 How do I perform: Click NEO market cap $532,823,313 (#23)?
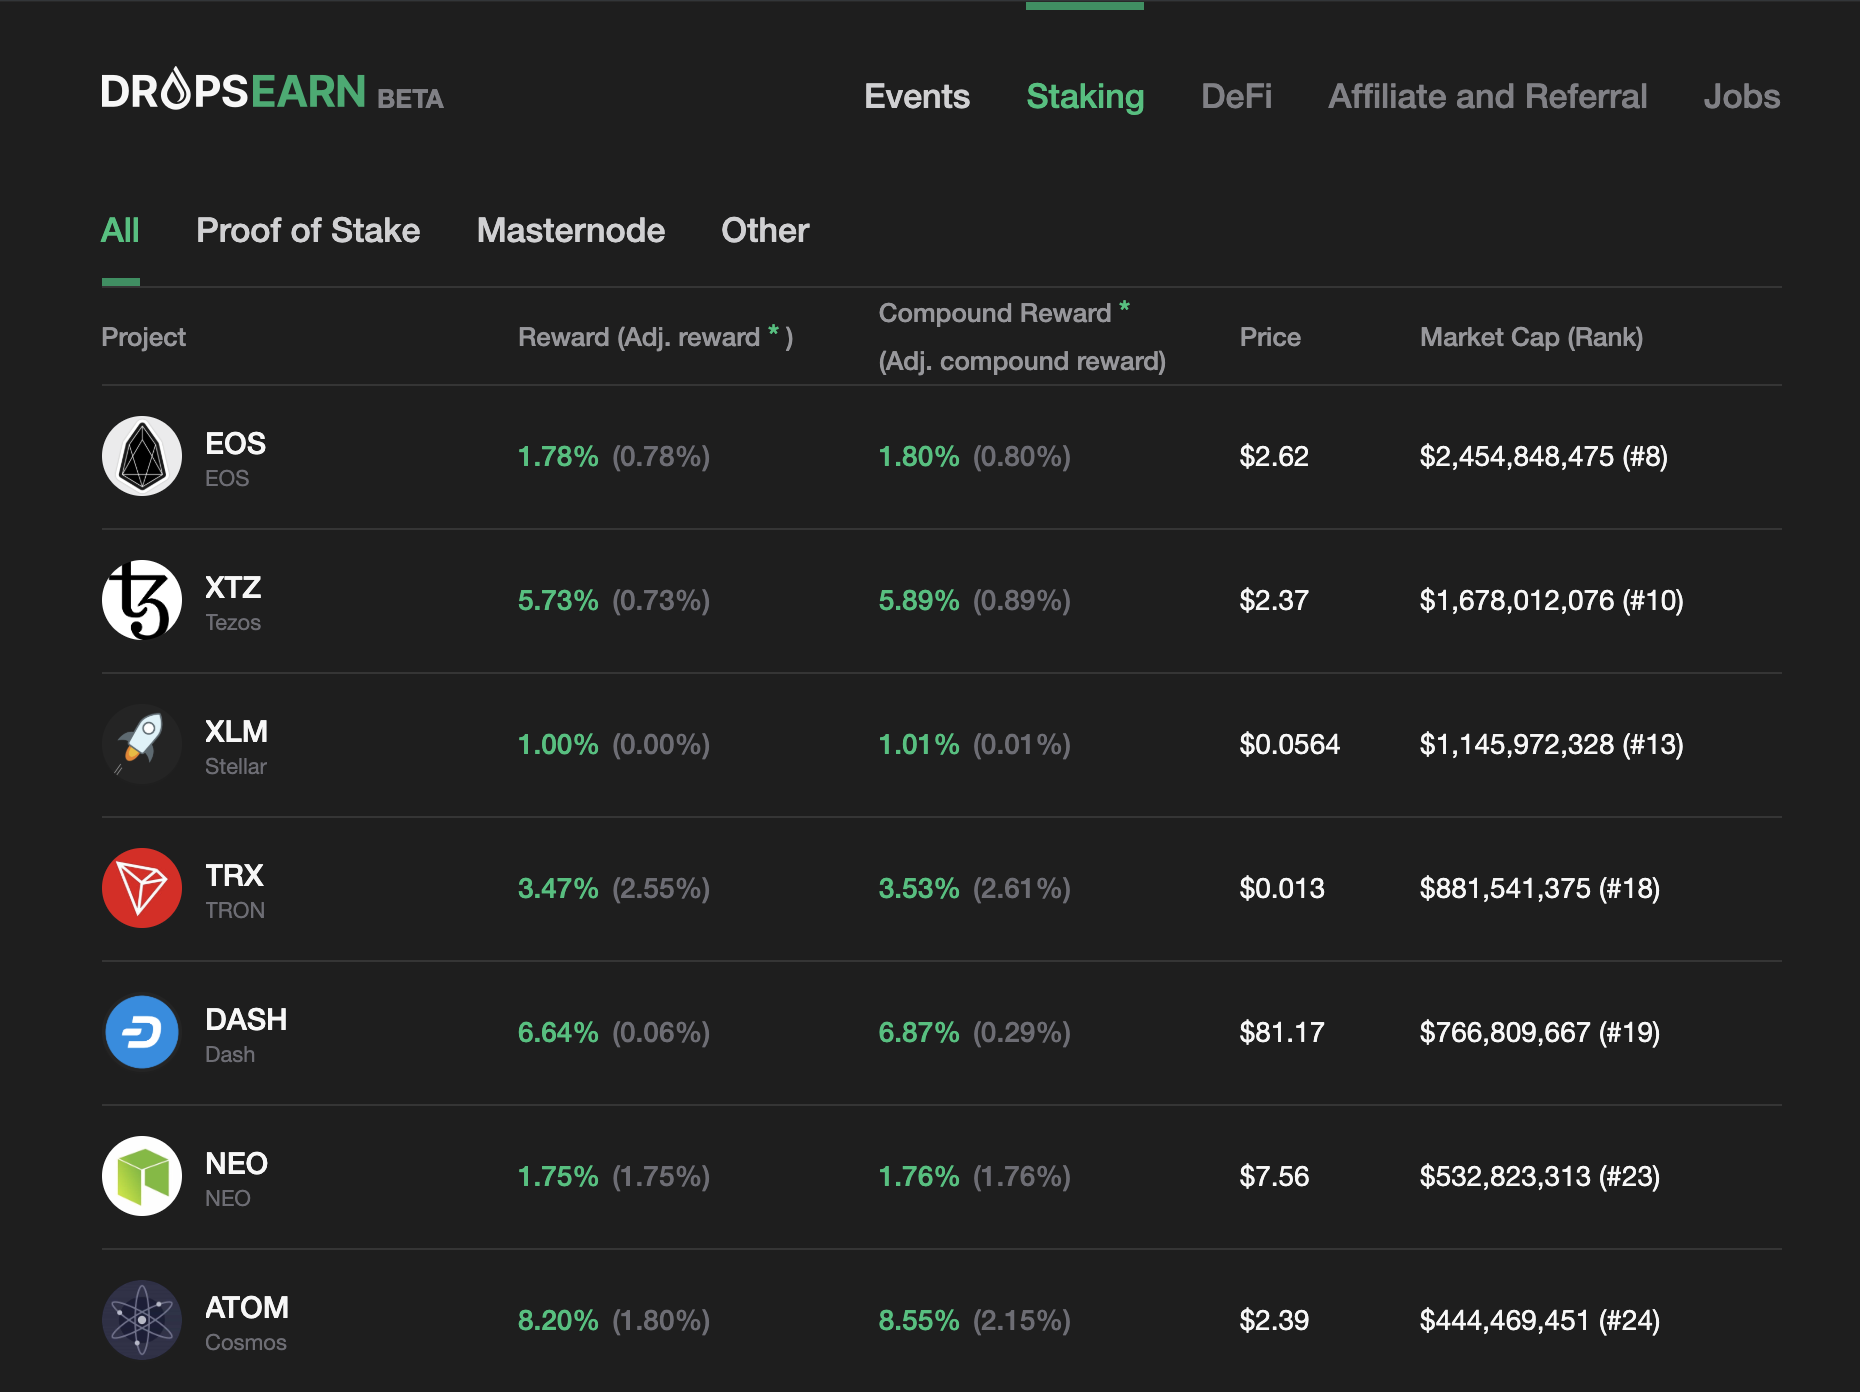click(1540, 1176)
